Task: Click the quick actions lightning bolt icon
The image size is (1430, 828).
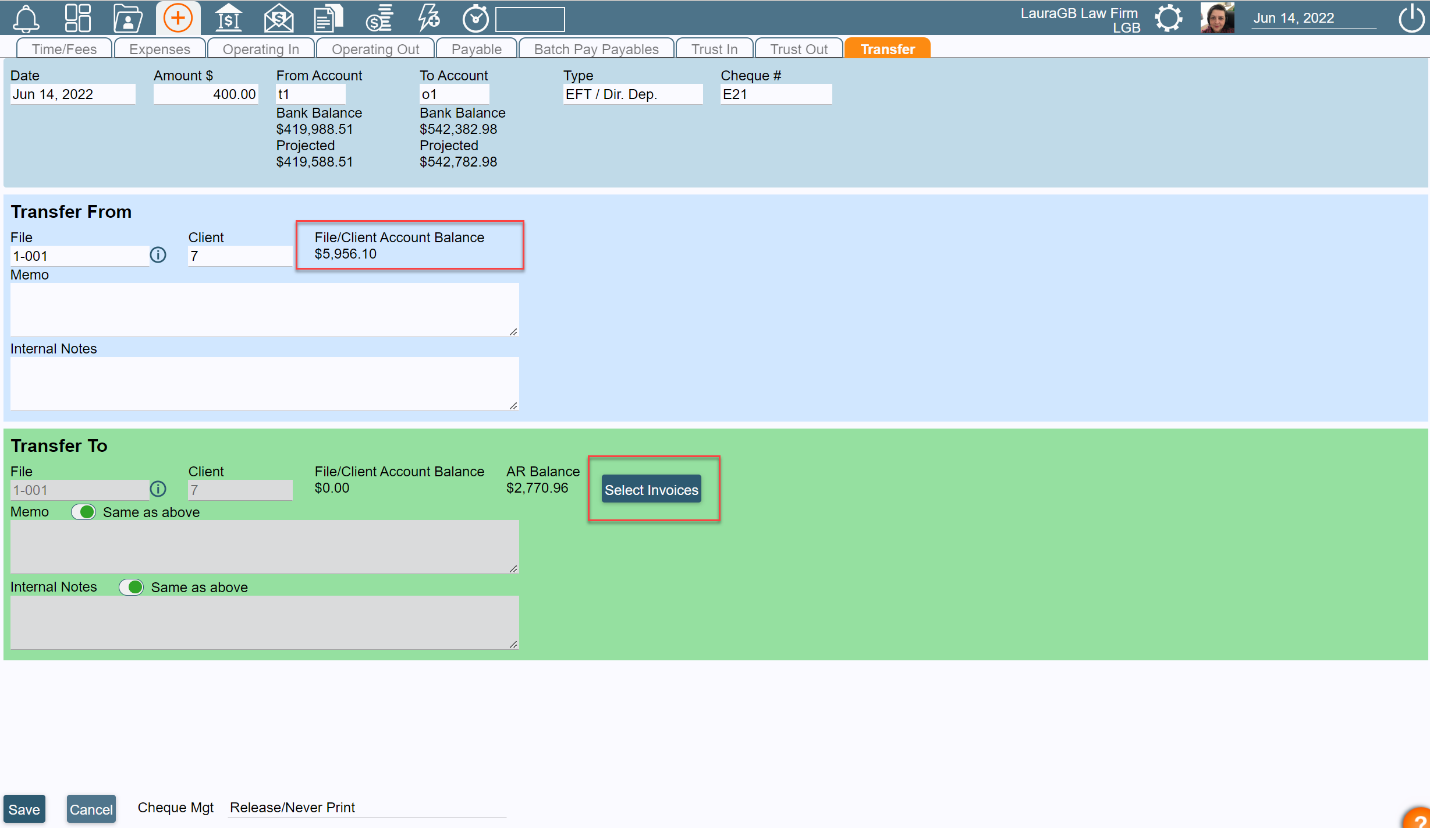Action: click(x=428, y=17)
